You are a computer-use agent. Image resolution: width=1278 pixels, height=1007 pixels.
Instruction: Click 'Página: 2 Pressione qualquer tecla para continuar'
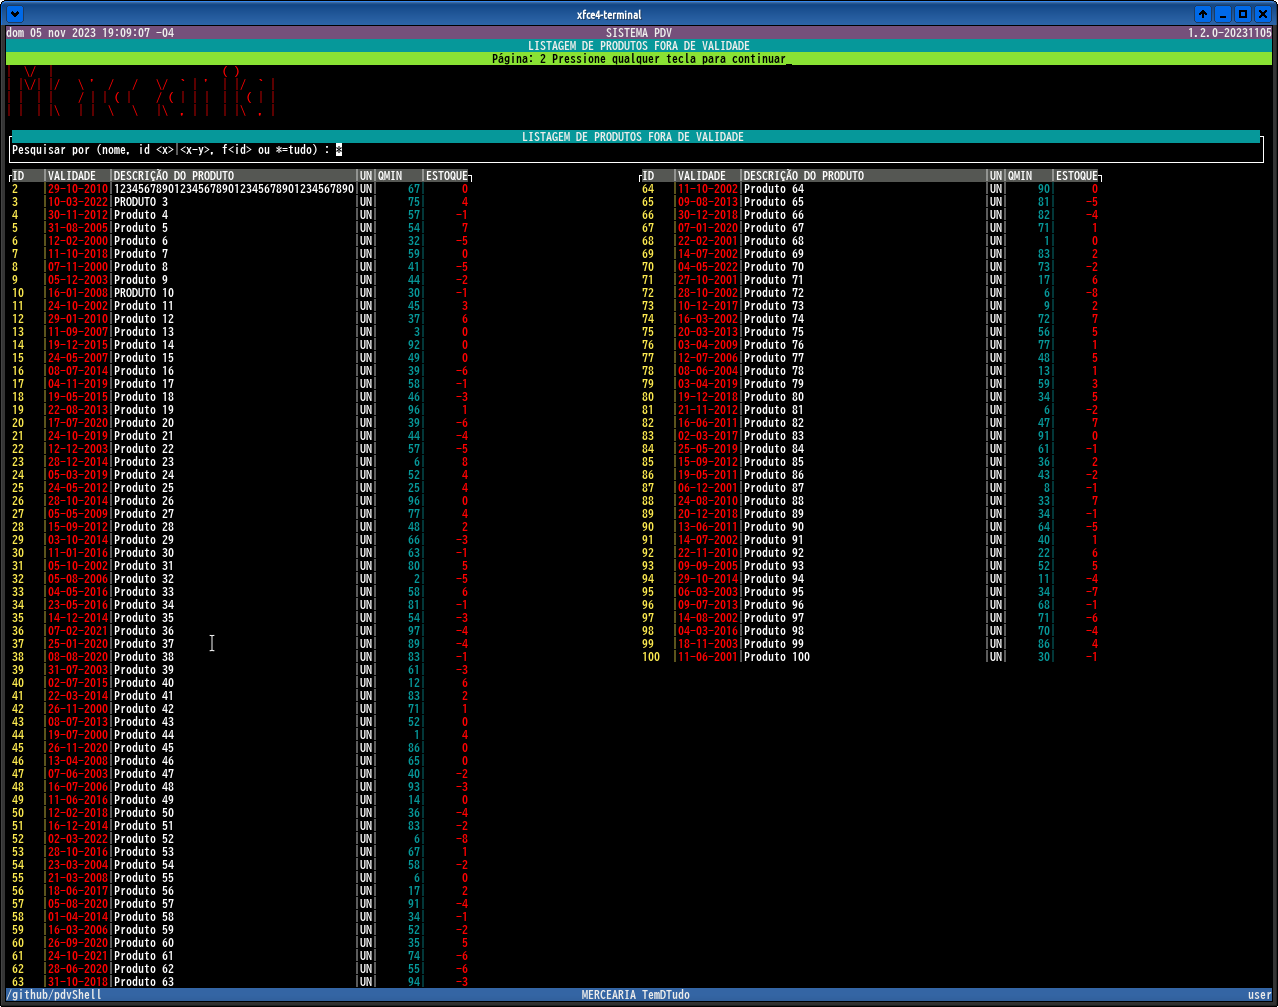click(x=639, y=59)
